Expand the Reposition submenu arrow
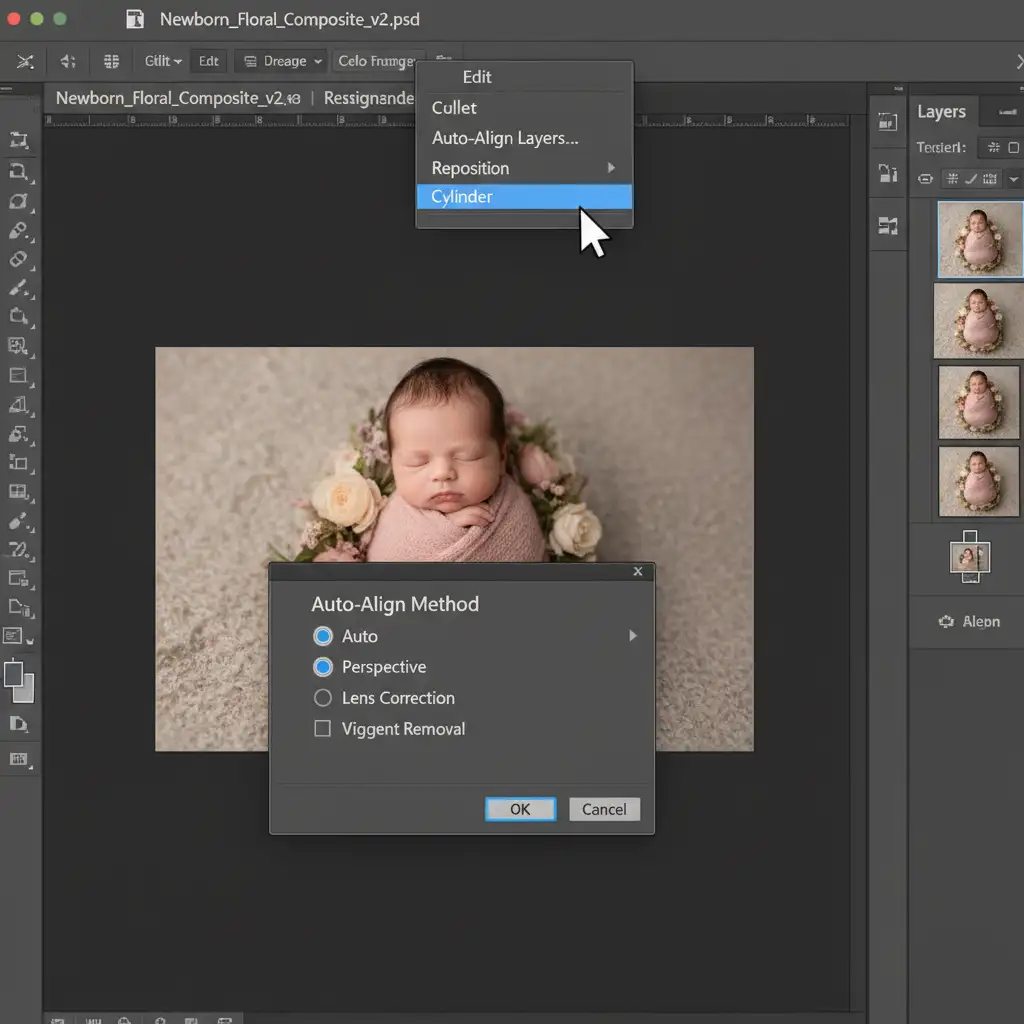1024x1024 pixels. (x=611, y=168)
